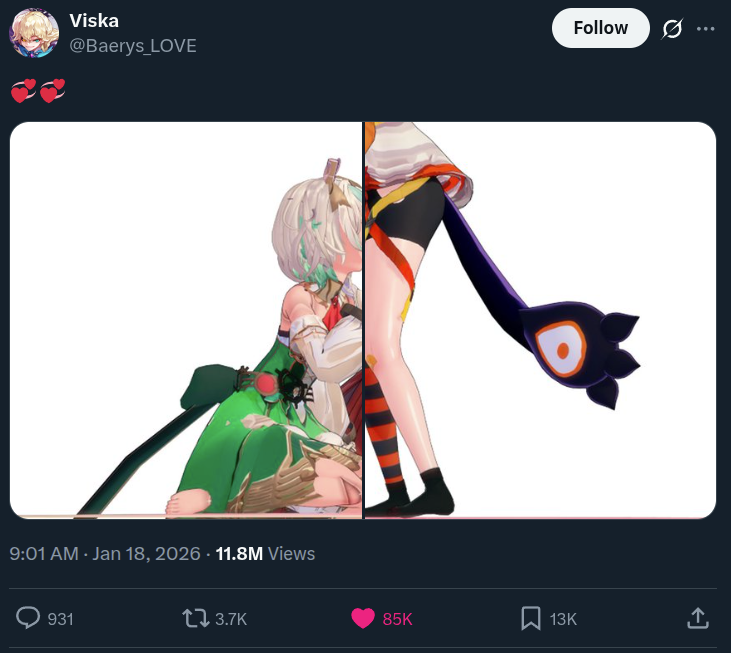Click the 85K likes count
Screen dimensions: 731x653
point(397,619)
